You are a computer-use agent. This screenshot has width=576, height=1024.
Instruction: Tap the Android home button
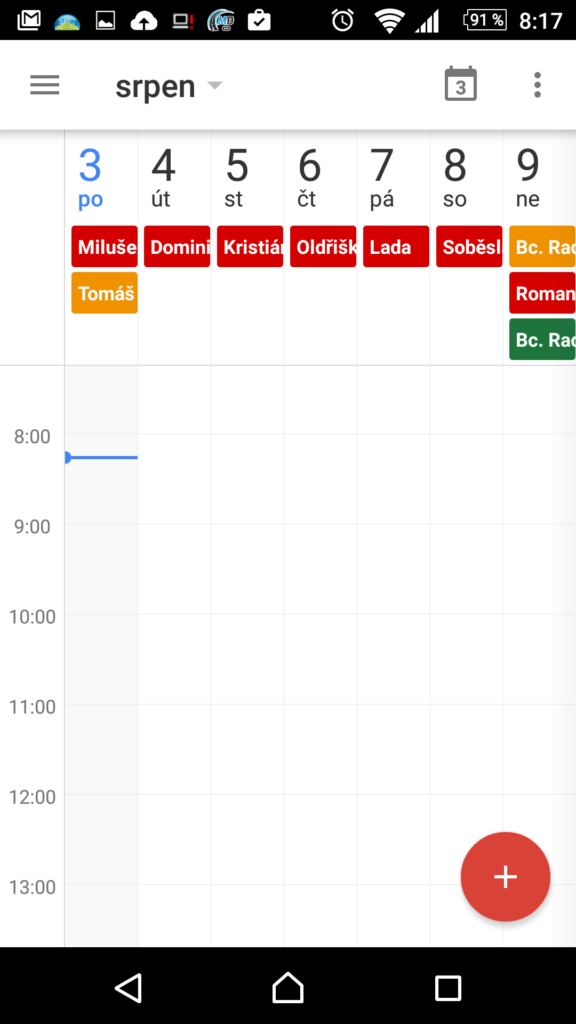point(288,987)
